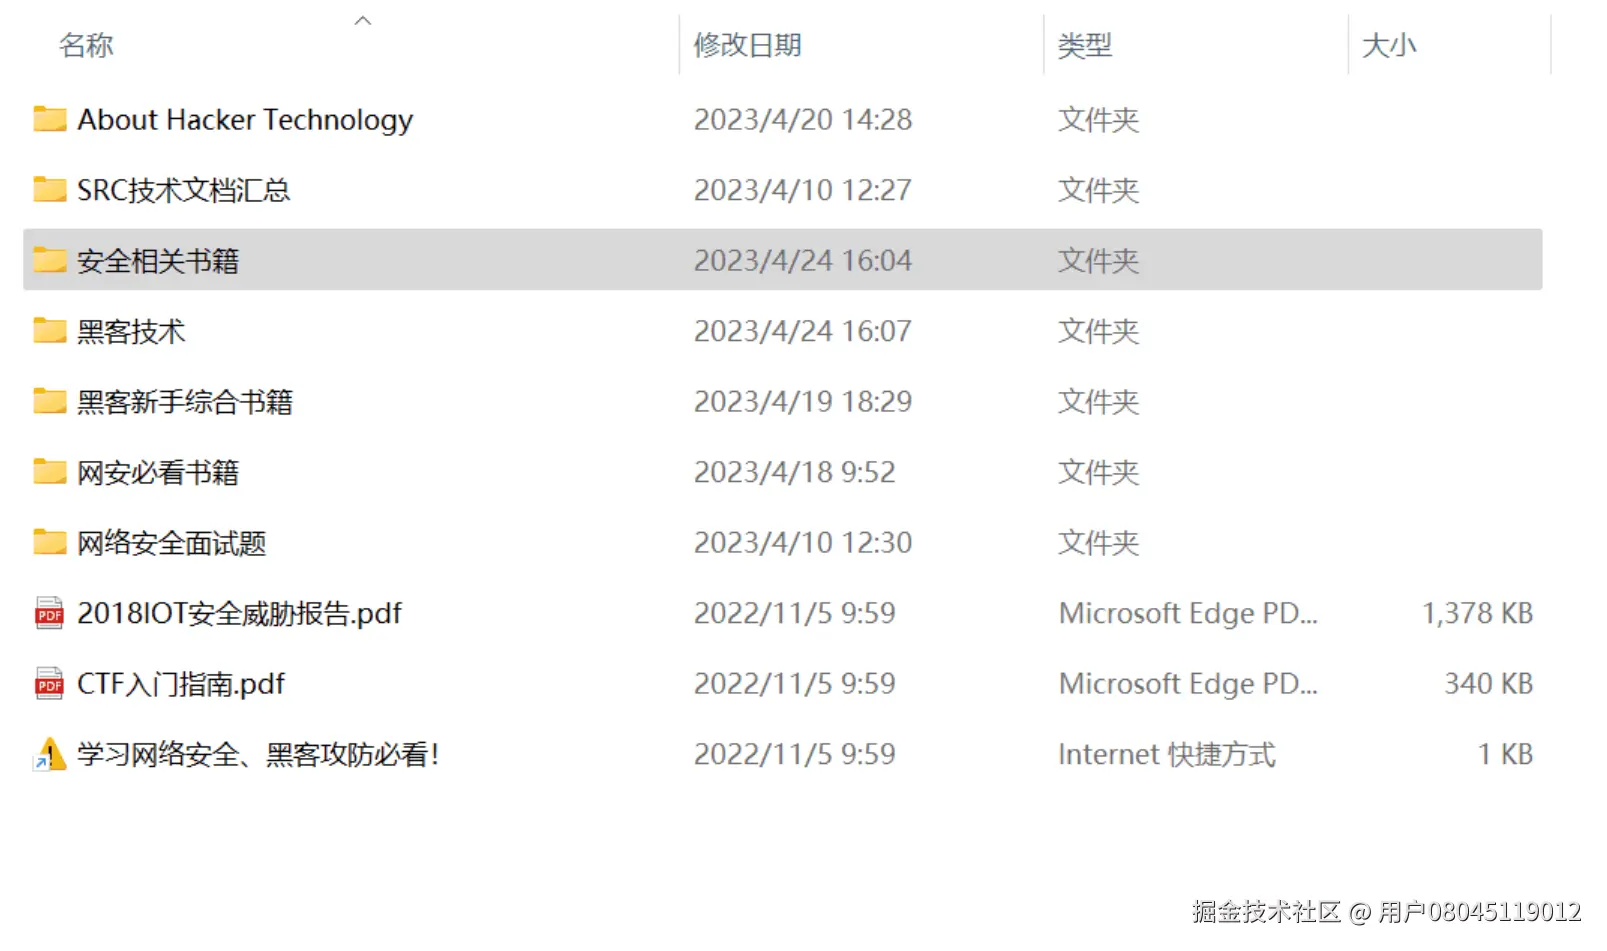Select the file name CTF入门指南.pdf
Image resolution: width=1607 pixels, height=951 pixels.
coord(181,684)
